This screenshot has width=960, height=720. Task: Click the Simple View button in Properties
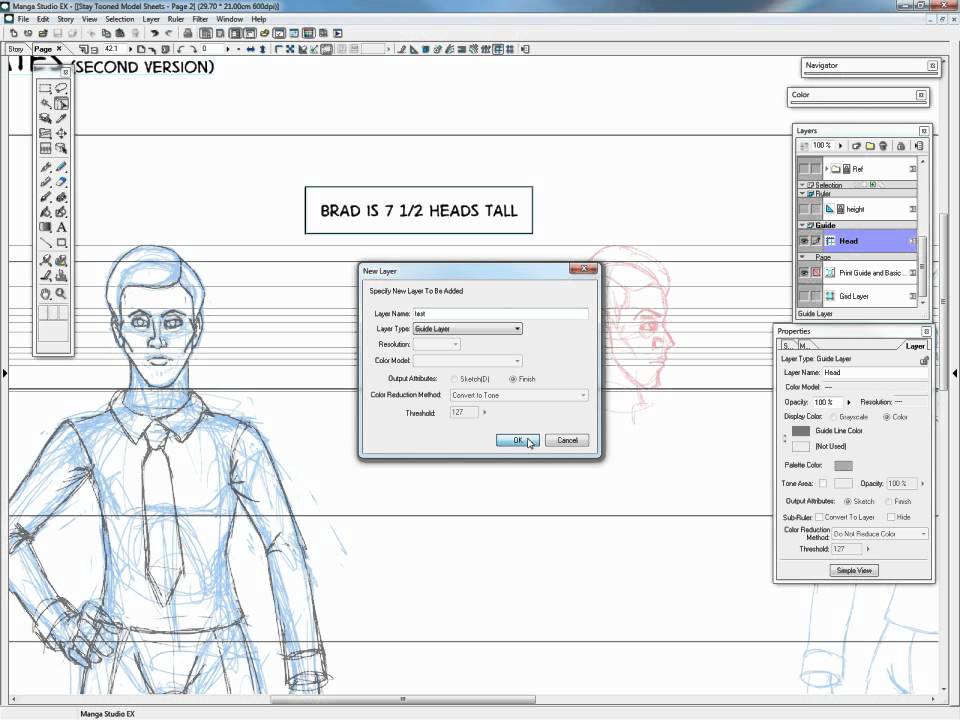click(x=854, y=571)
